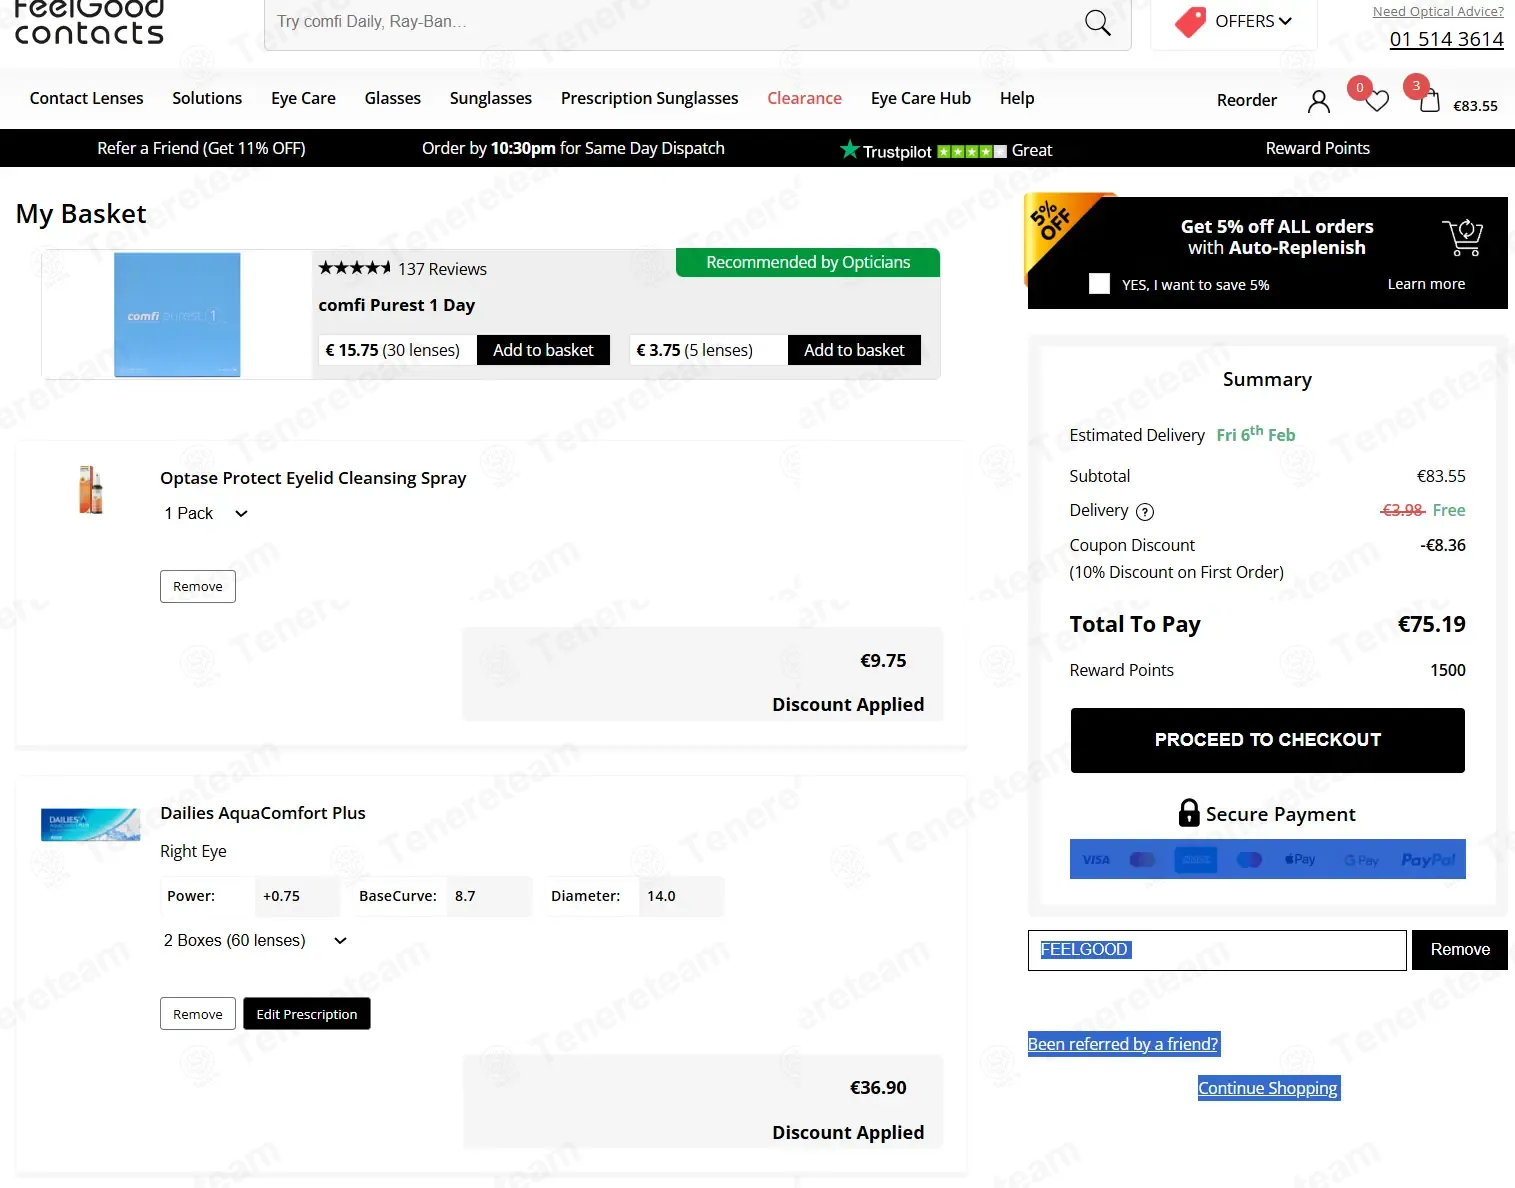Click the search input field
Screen dimensions: 1515x1188
(672, 22)
